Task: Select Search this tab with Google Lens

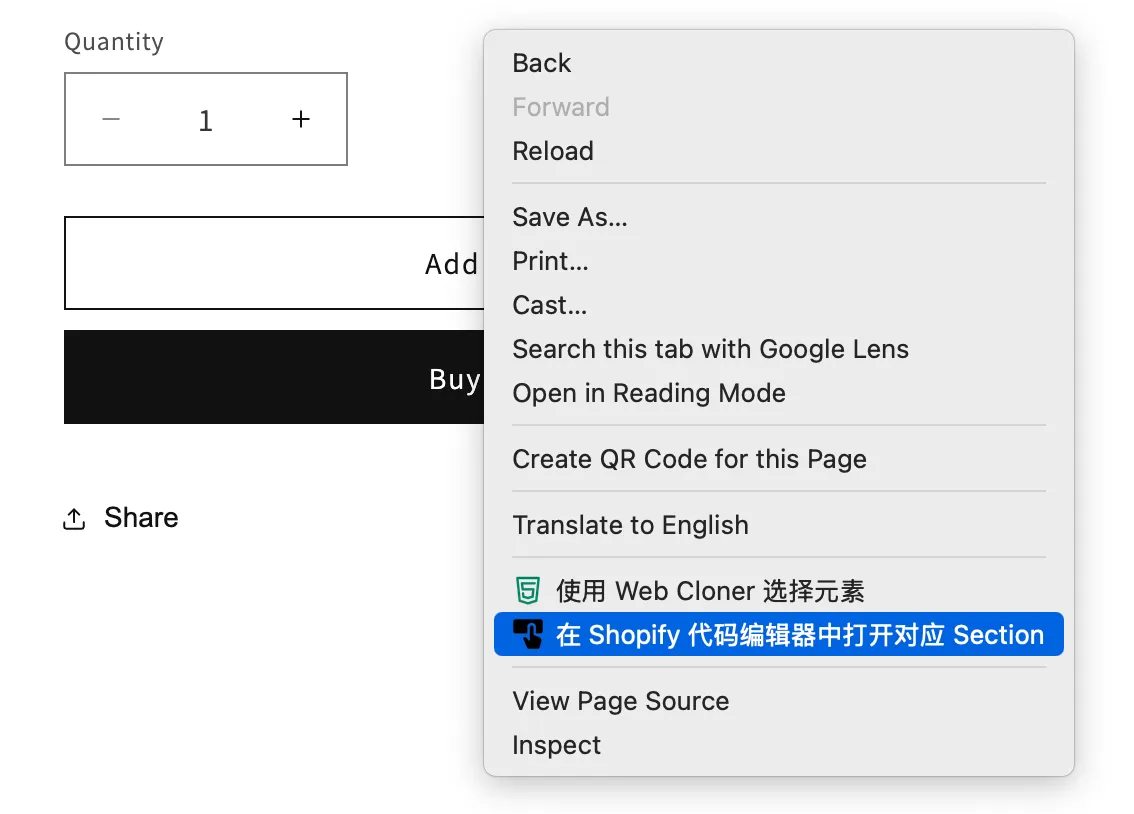Action: pyautogui.click(x=779, y=349)
